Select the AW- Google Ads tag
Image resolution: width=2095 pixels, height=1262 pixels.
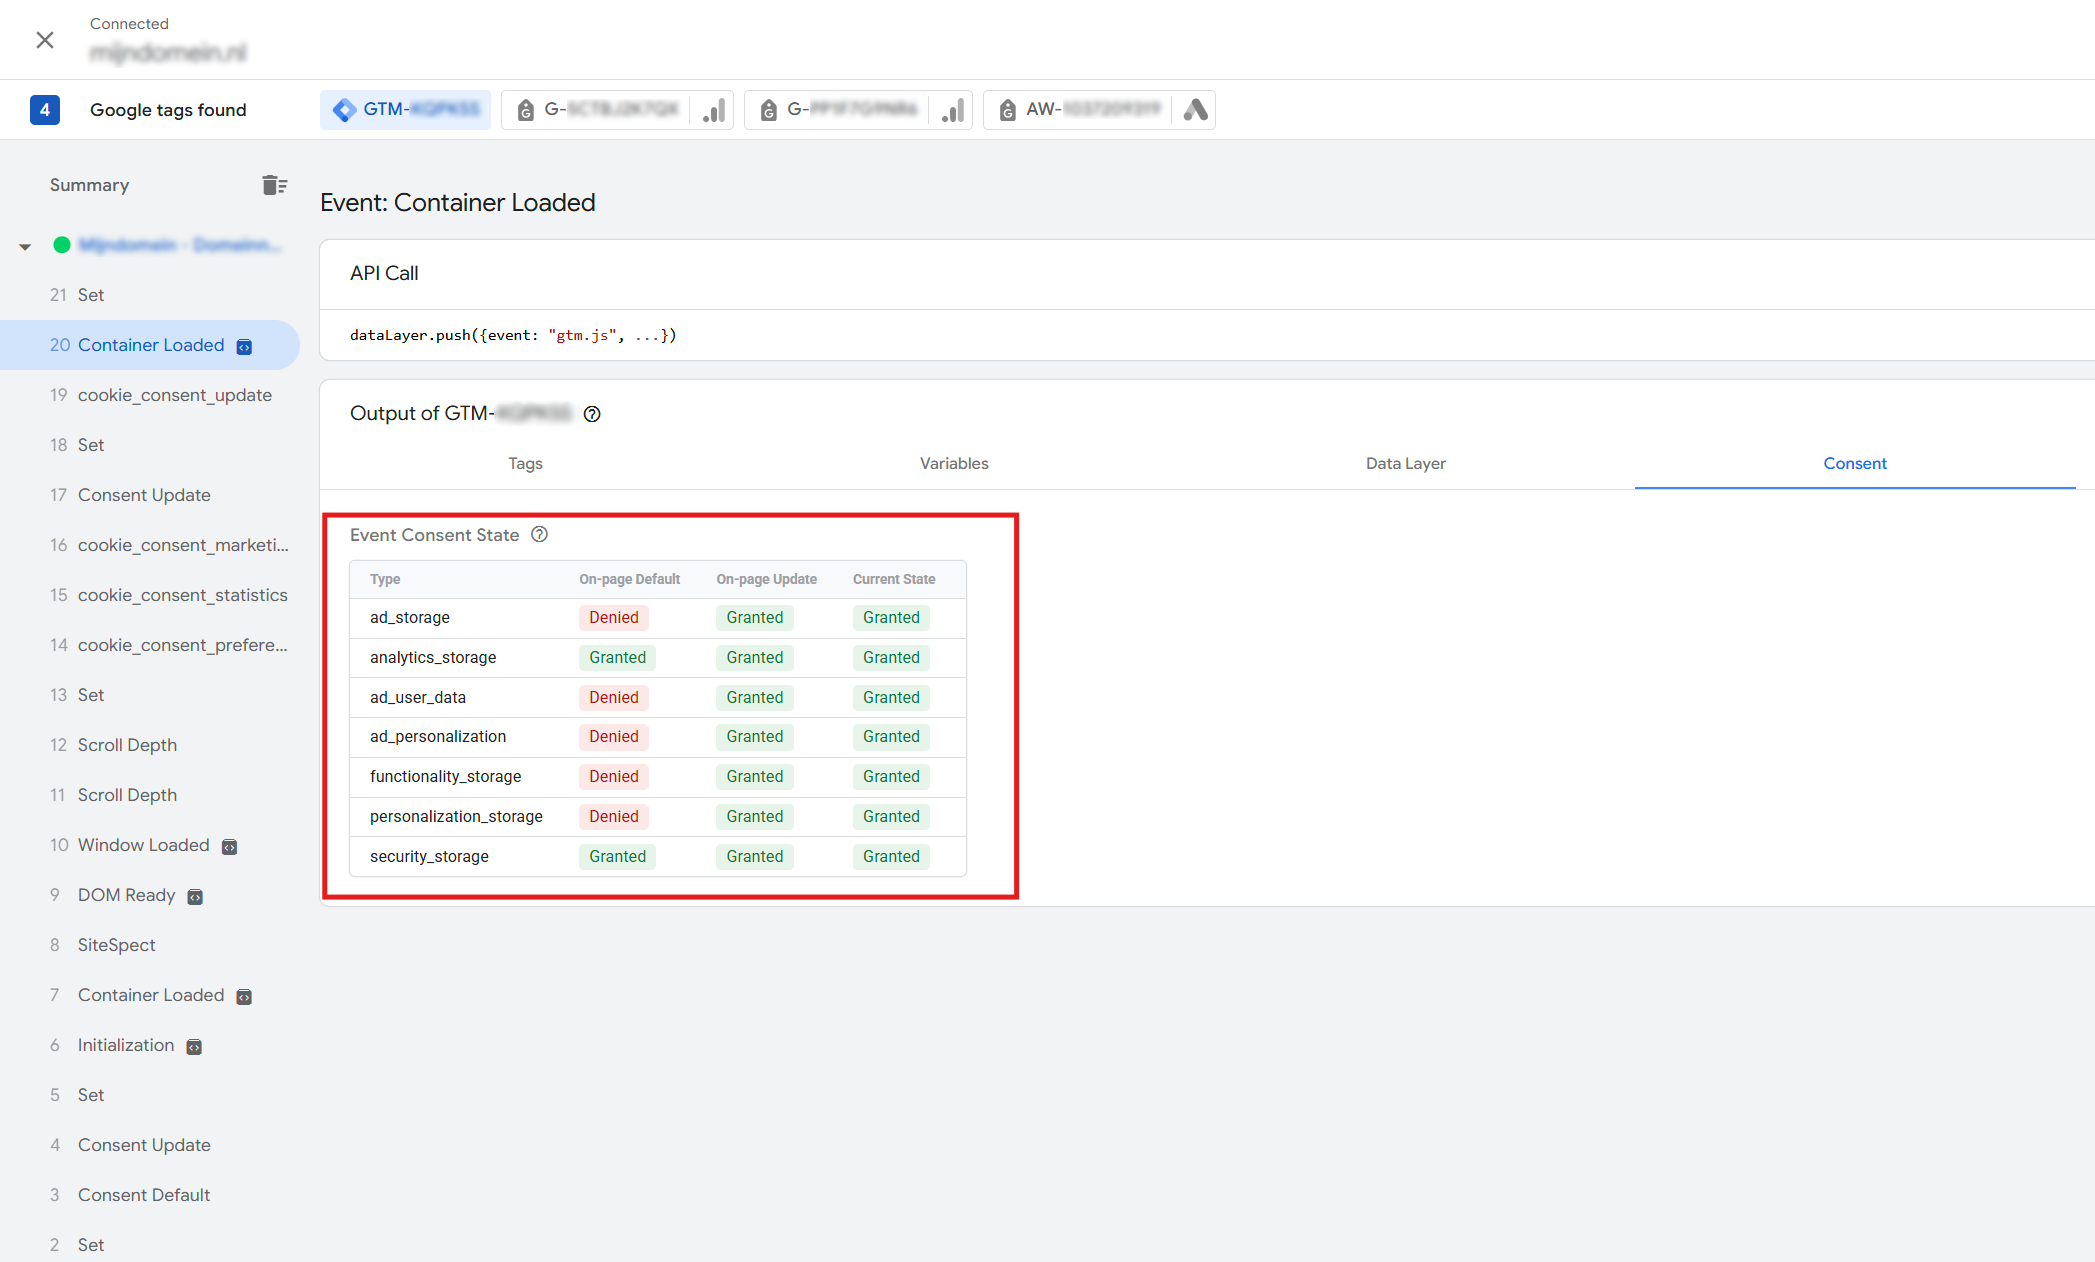pyautogui.click(x=1078, y=110)
